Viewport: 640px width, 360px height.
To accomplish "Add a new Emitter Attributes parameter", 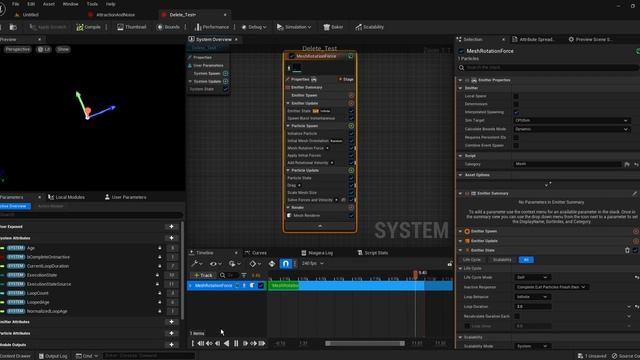I will click(171, 322).
